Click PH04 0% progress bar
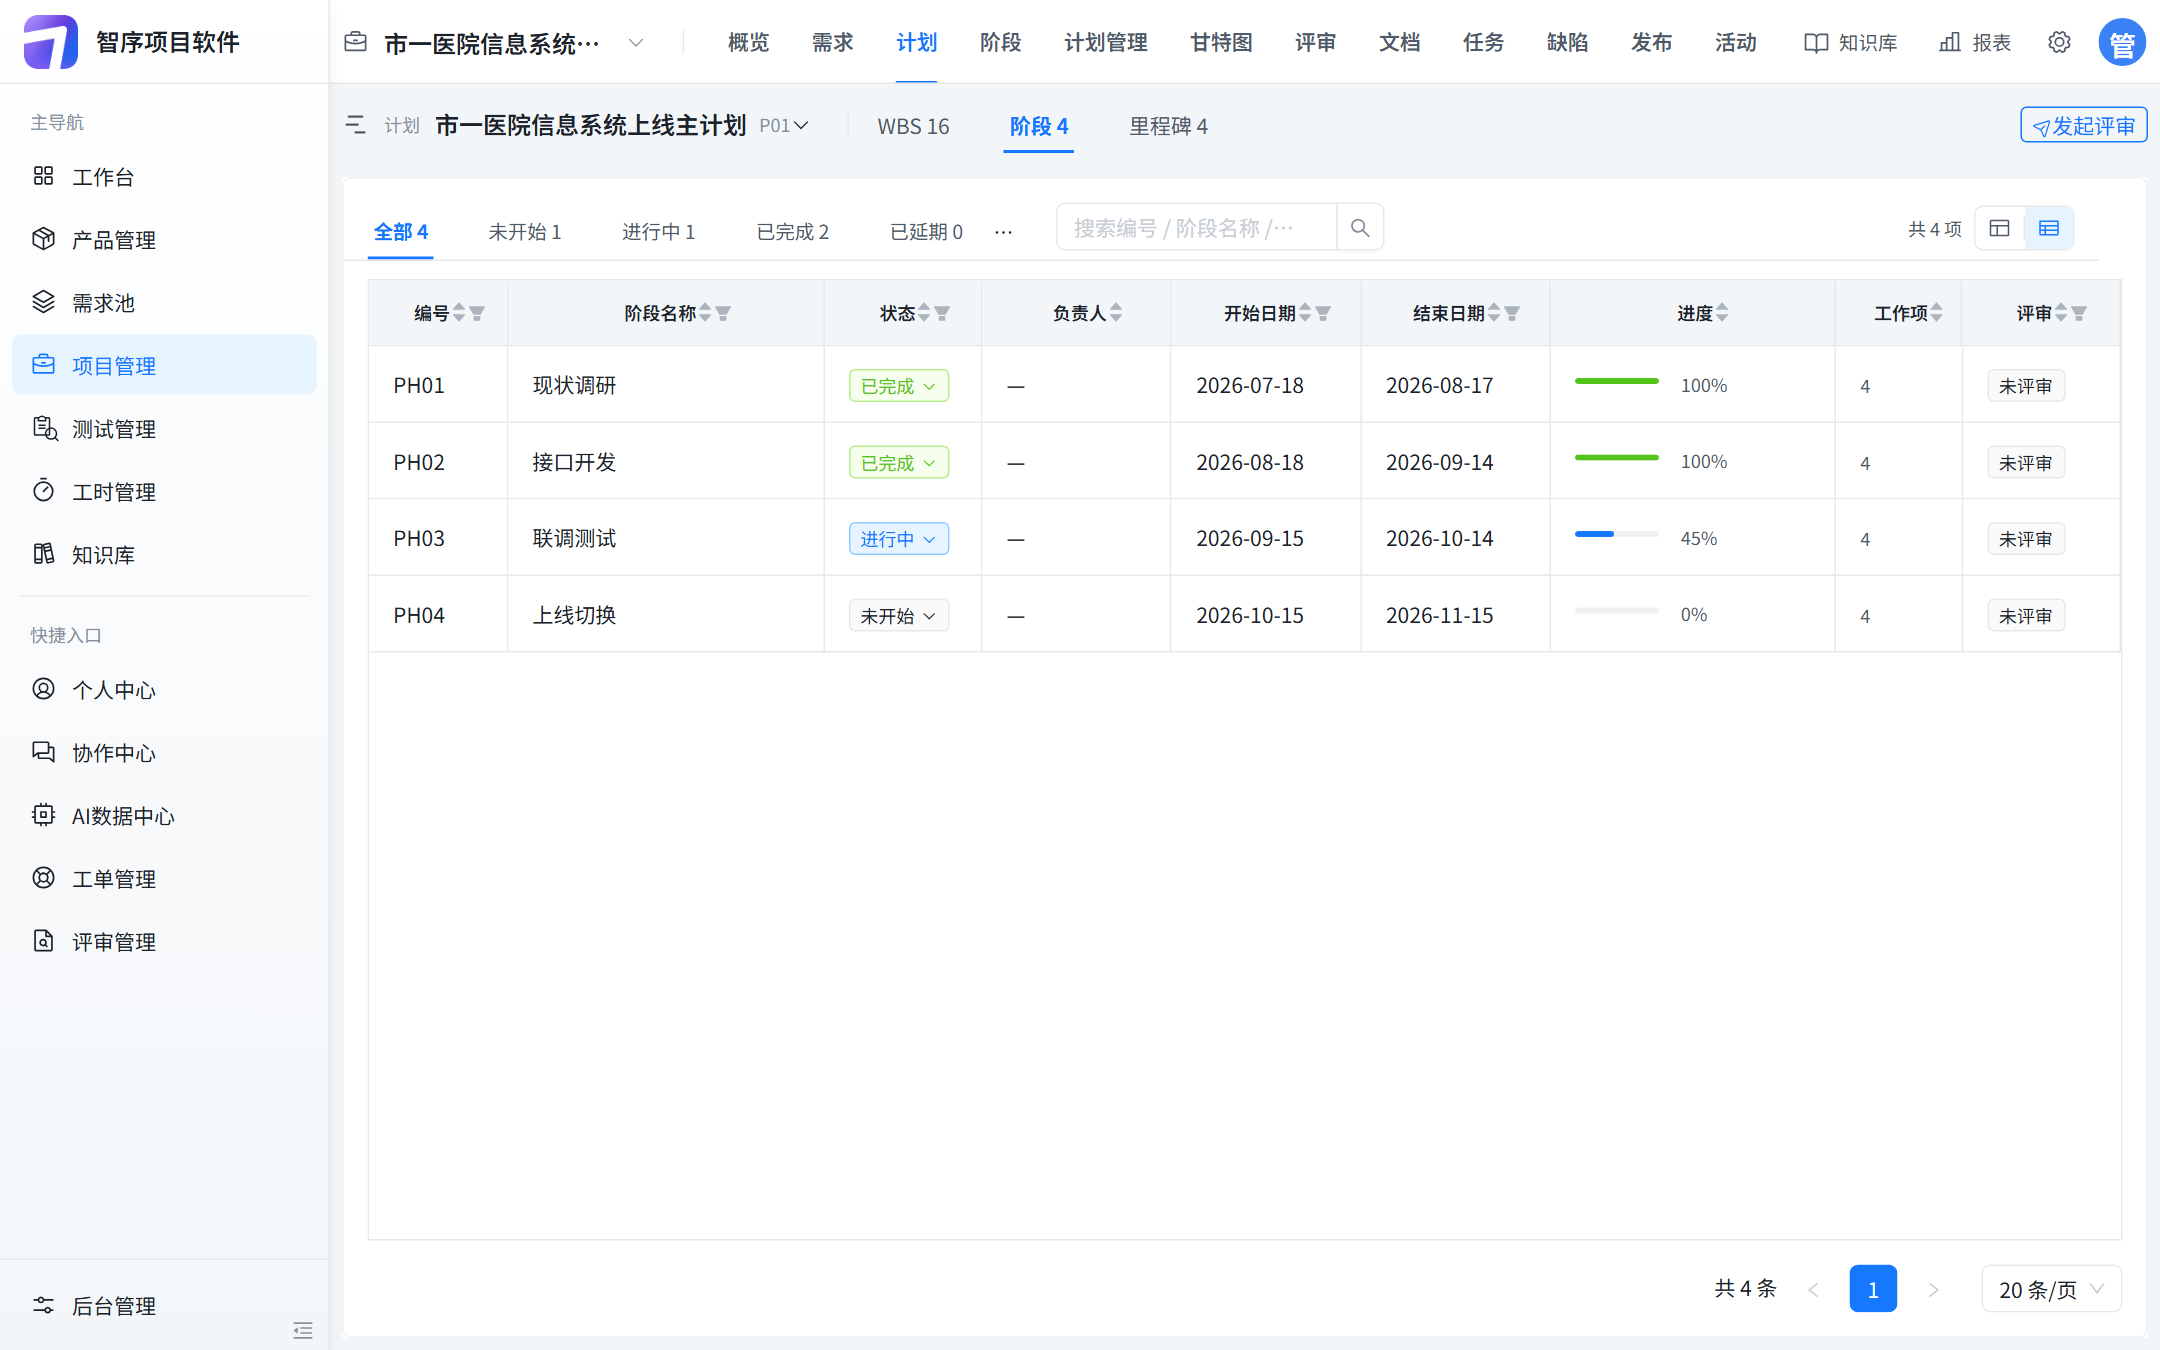 pos(1616,611)
